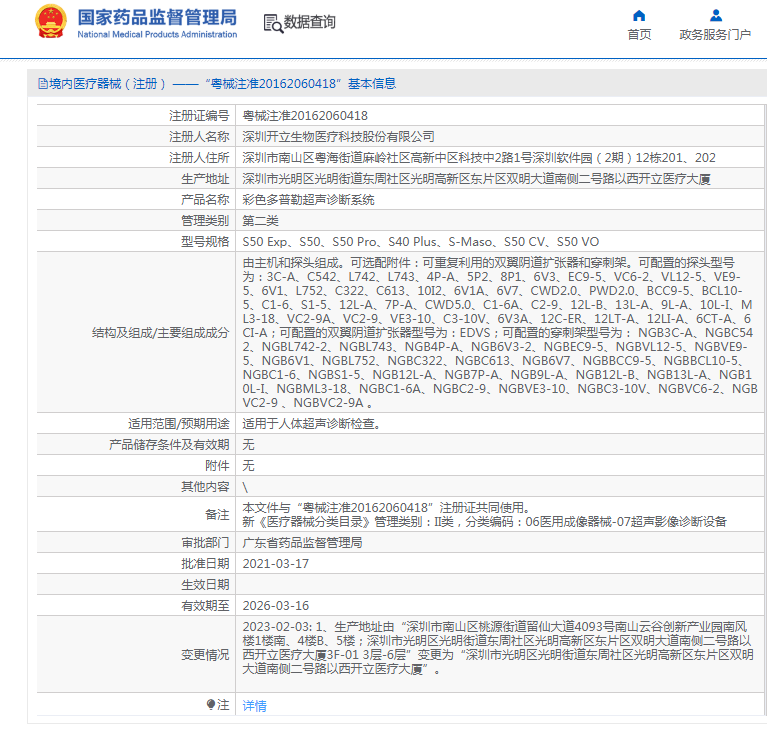Viewport: 767px width, 729px height.
Task: Click the house icon above 首页
Action: pyautogui.click(x=639, y=15)
